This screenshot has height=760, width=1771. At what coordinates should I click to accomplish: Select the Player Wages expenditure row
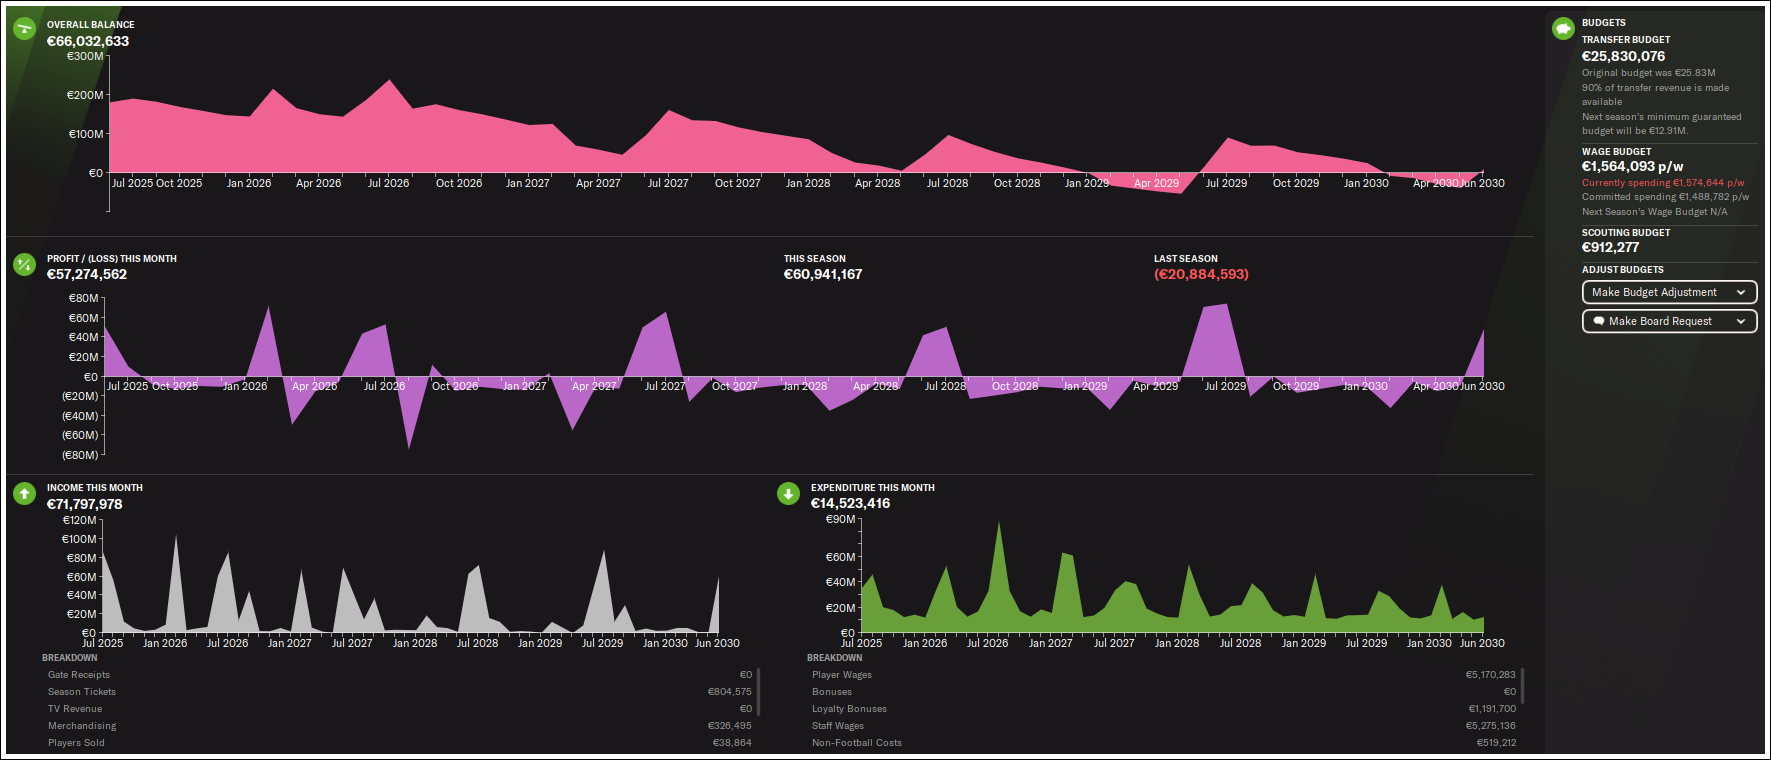[1164, 675]
